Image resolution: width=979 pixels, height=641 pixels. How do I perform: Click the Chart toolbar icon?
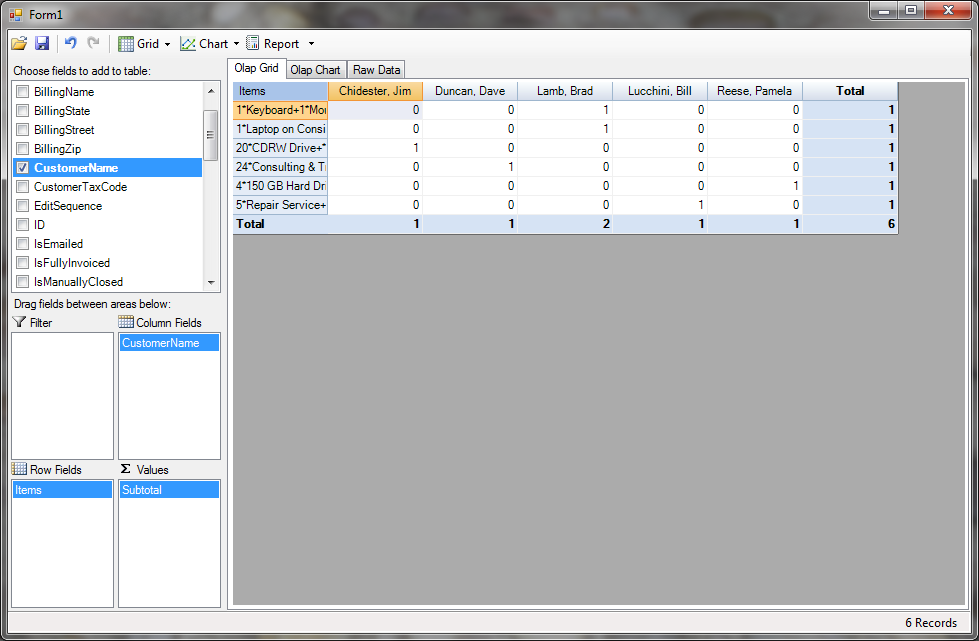tap(187, 43)
